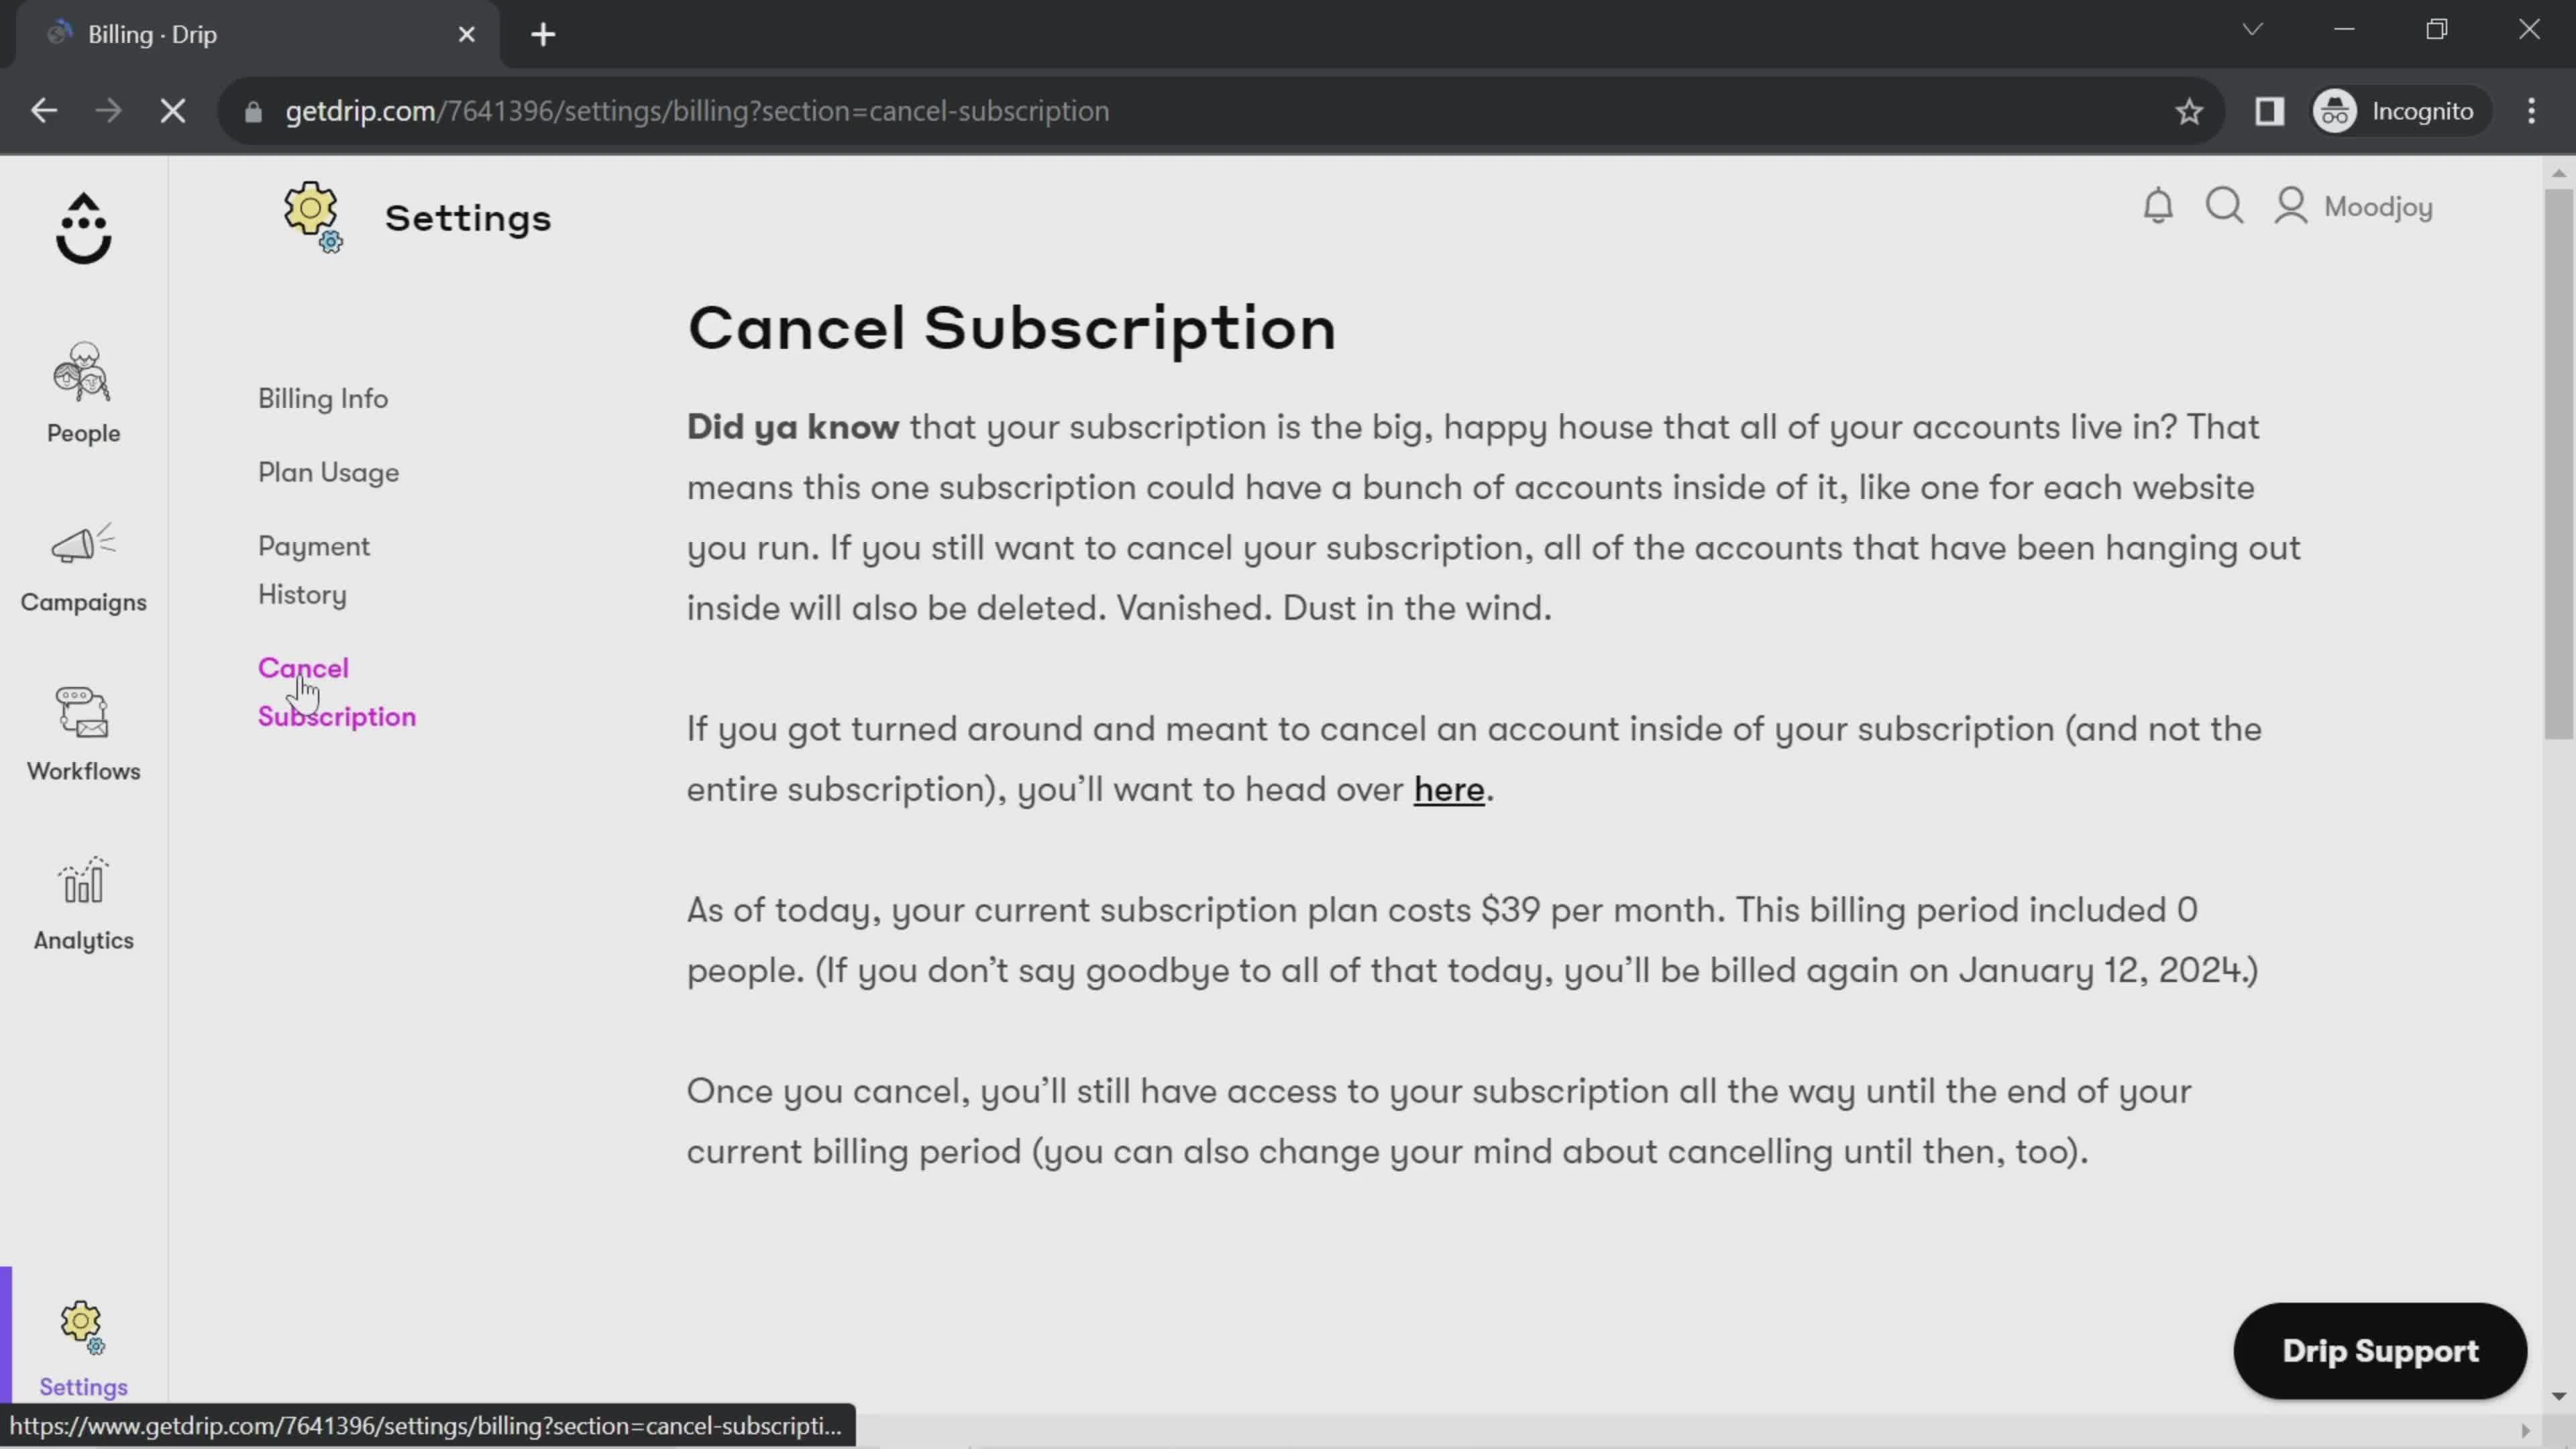Viewport: 2576px width, 1449px height.
Task: Click the incognito browser profile icon
Action: pyautogui.click(x=2339, y=110)
